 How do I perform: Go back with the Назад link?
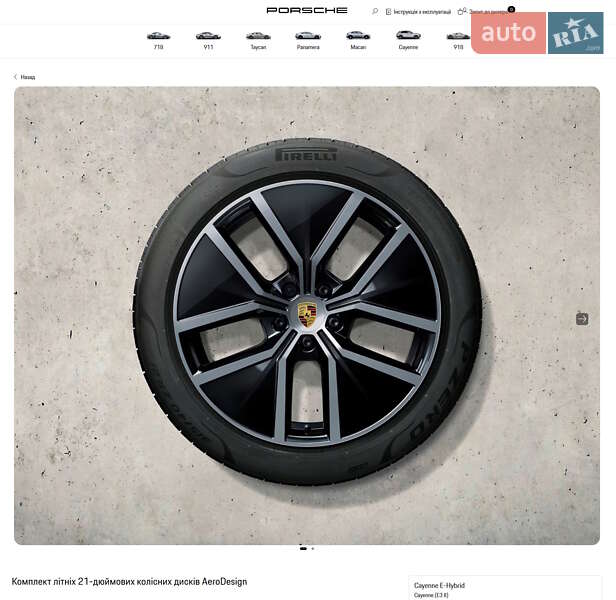(x=28, y=77)
